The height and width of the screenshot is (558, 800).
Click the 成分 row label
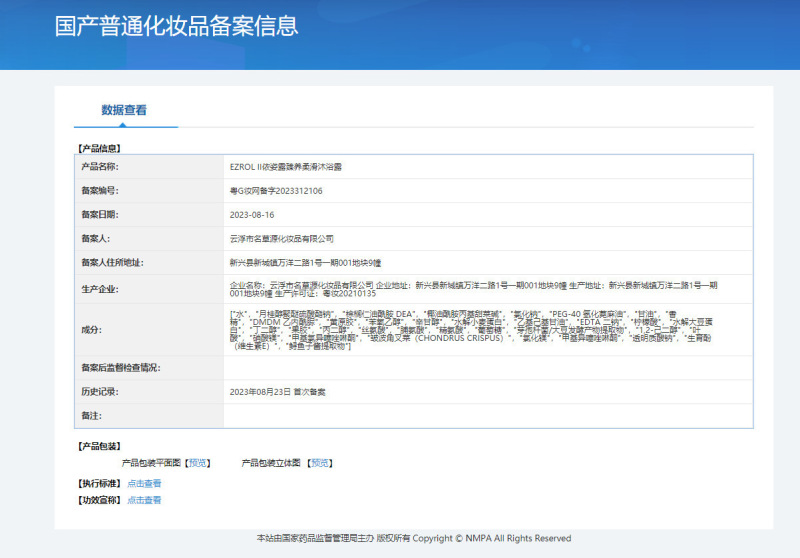click(91, 330)
